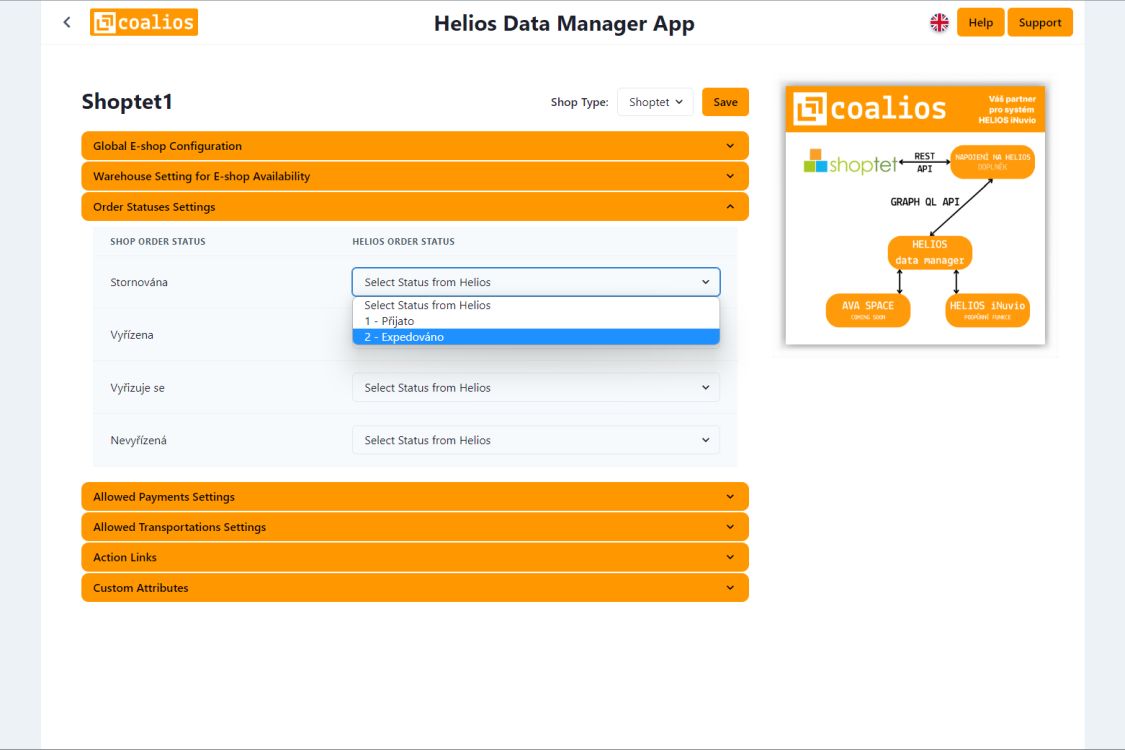Screen dimensions: 1125x750
Task: Click the 'Vyřízena' shop status label
Action: point(132,335)
